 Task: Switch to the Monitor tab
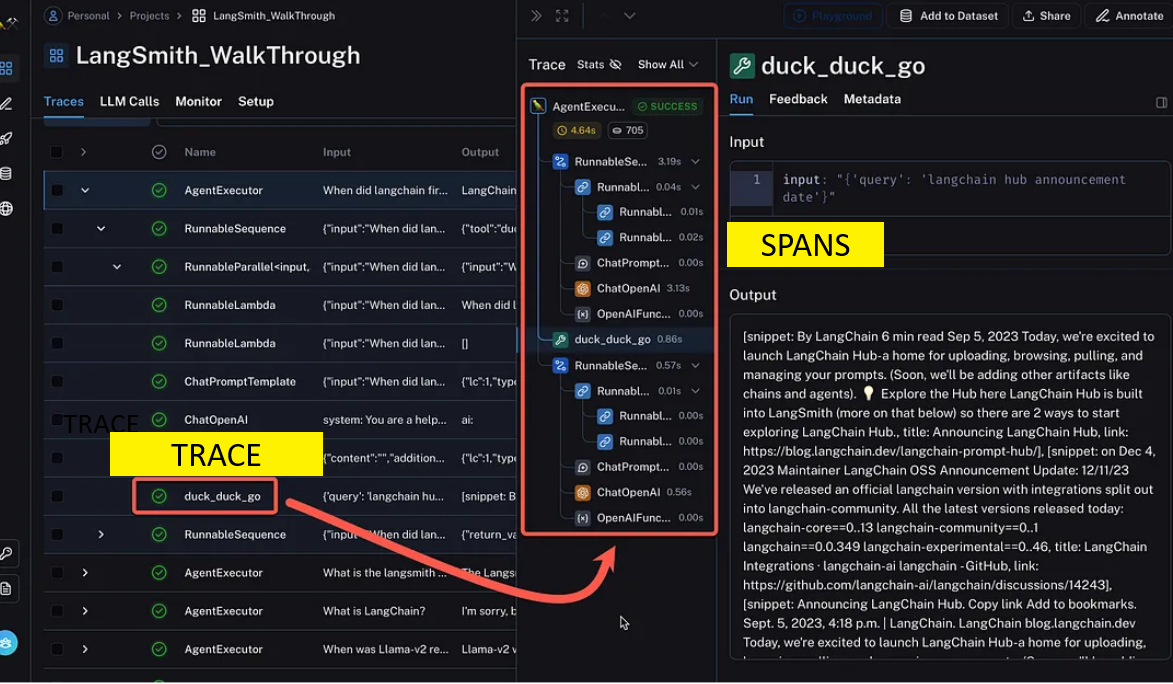click(198, 102)
